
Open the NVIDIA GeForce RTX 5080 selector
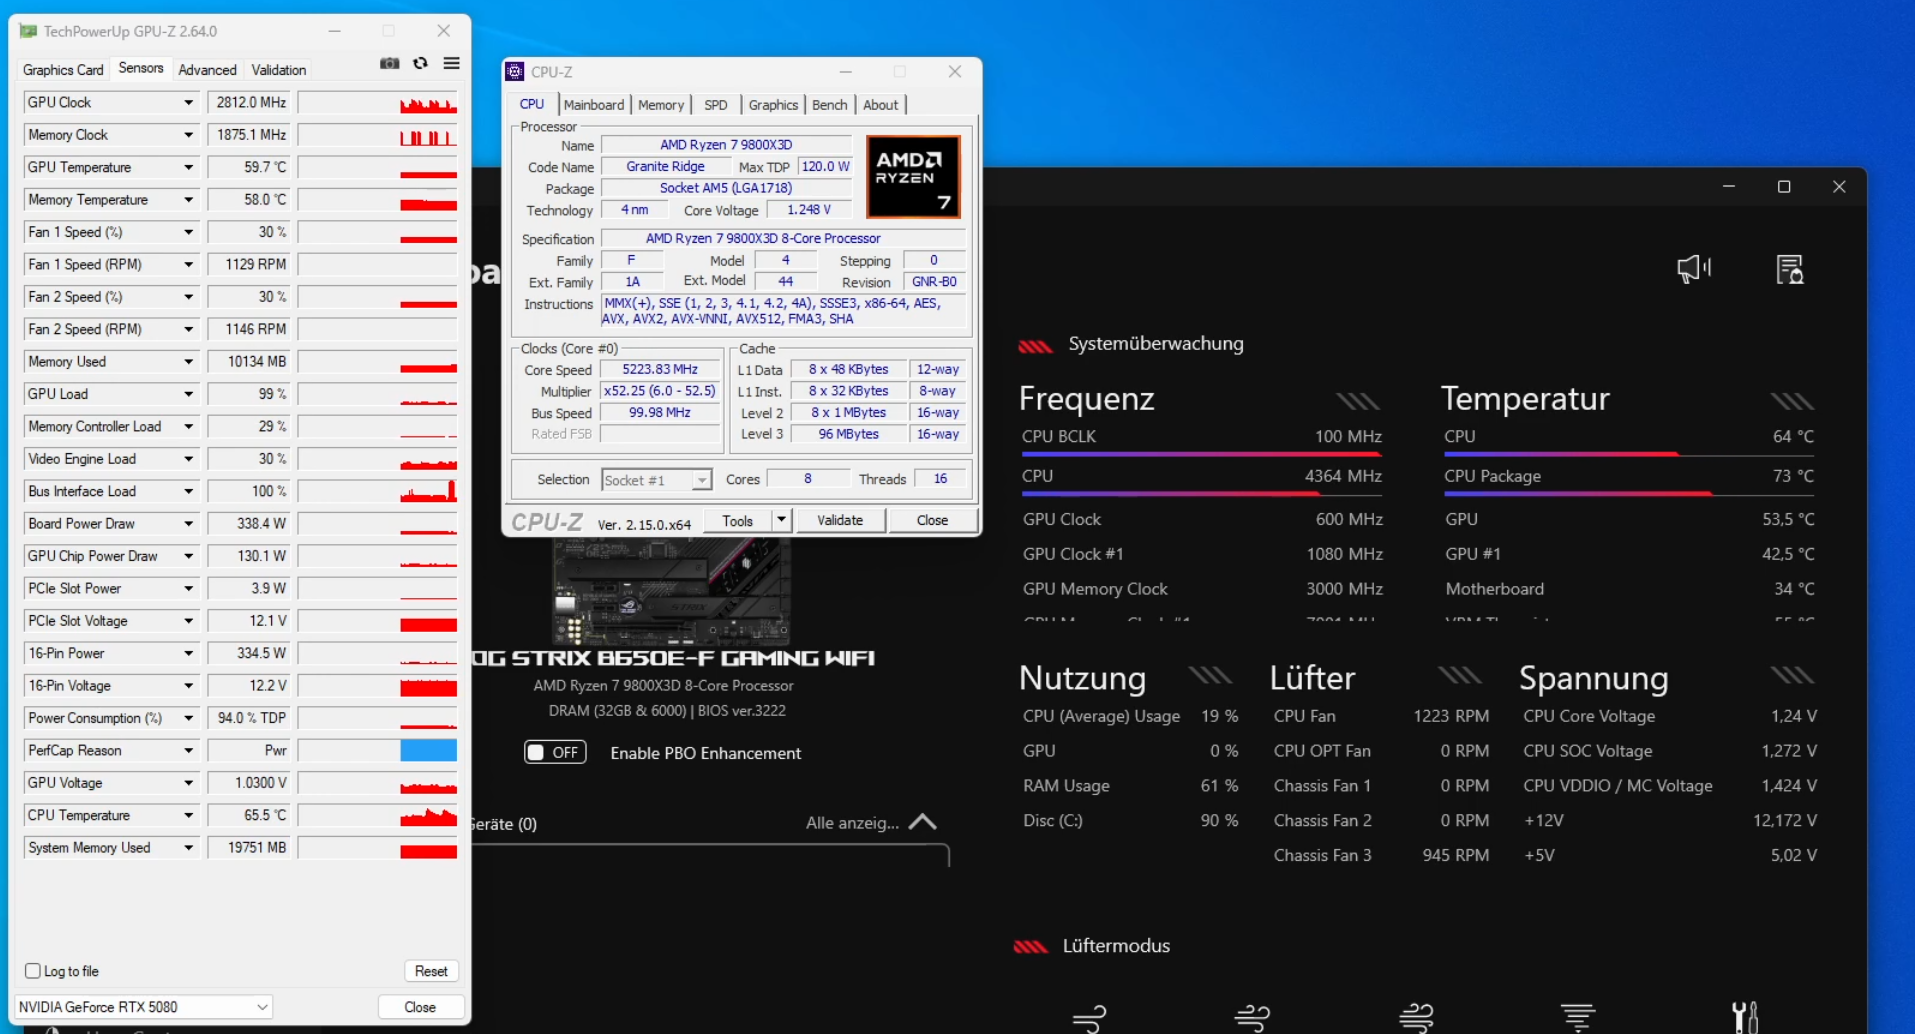tap(144, 1007)
